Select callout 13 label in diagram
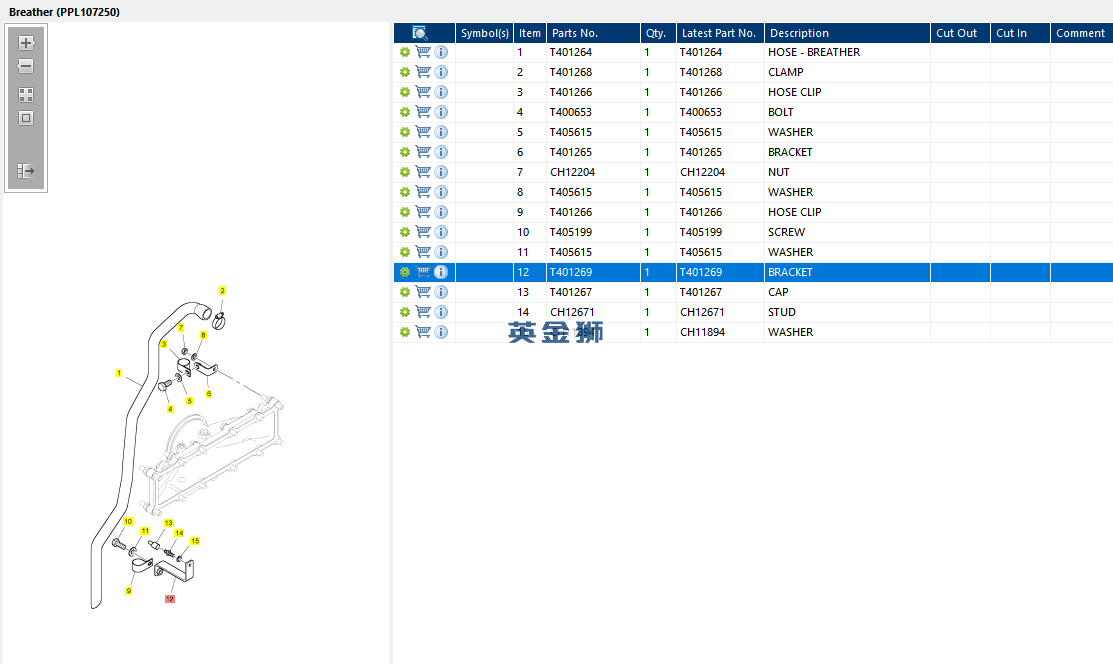Viewport: 1113px width, 664px height. [169, 523]
